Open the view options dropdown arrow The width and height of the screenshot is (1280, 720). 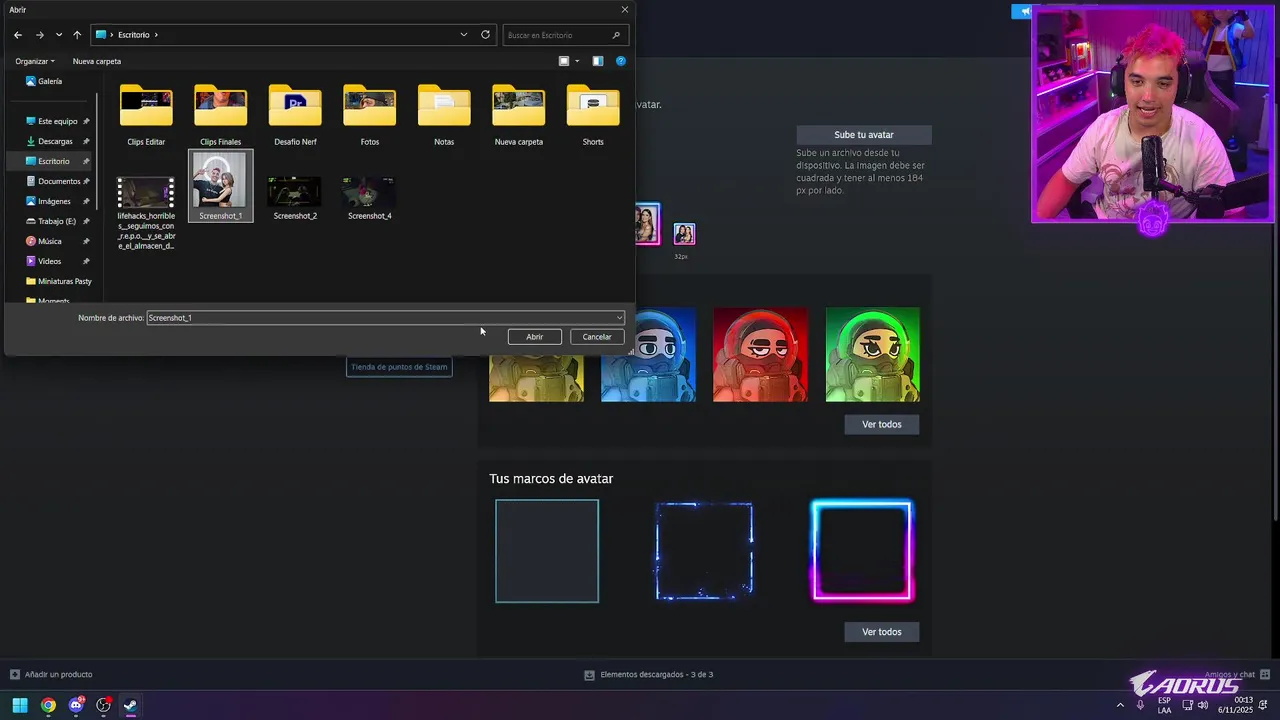(577, 61)
